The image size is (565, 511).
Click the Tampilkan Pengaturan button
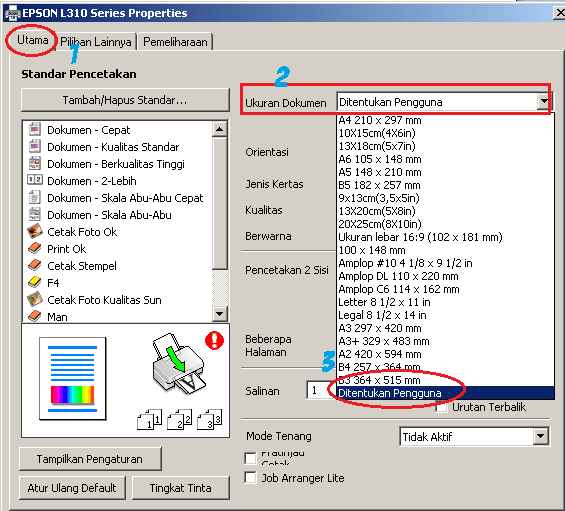click(90, 459)
